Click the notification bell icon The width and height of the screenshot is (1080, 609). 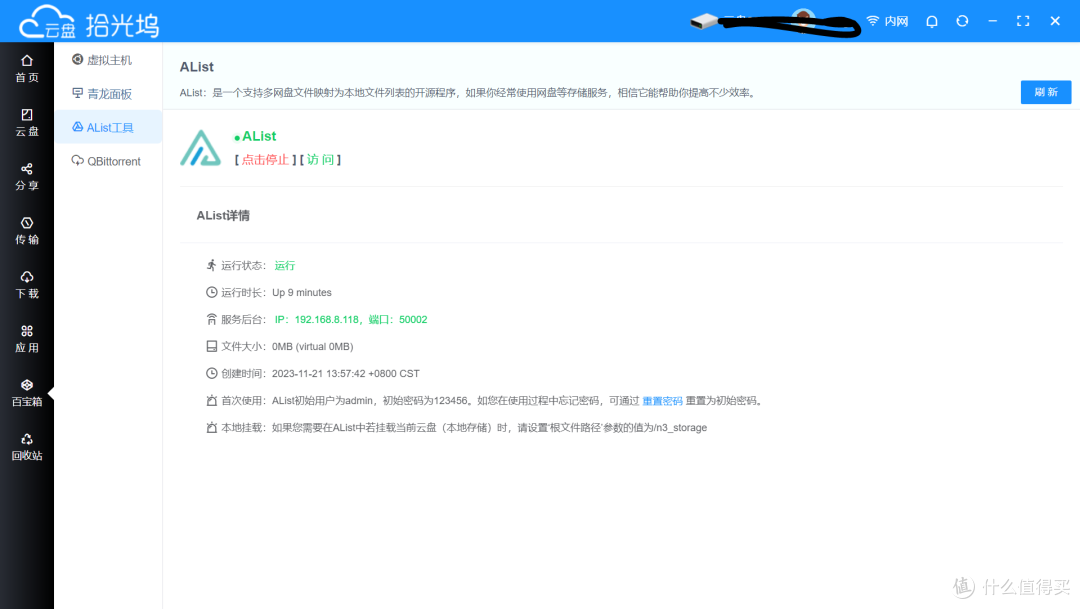tap(932, 21)
